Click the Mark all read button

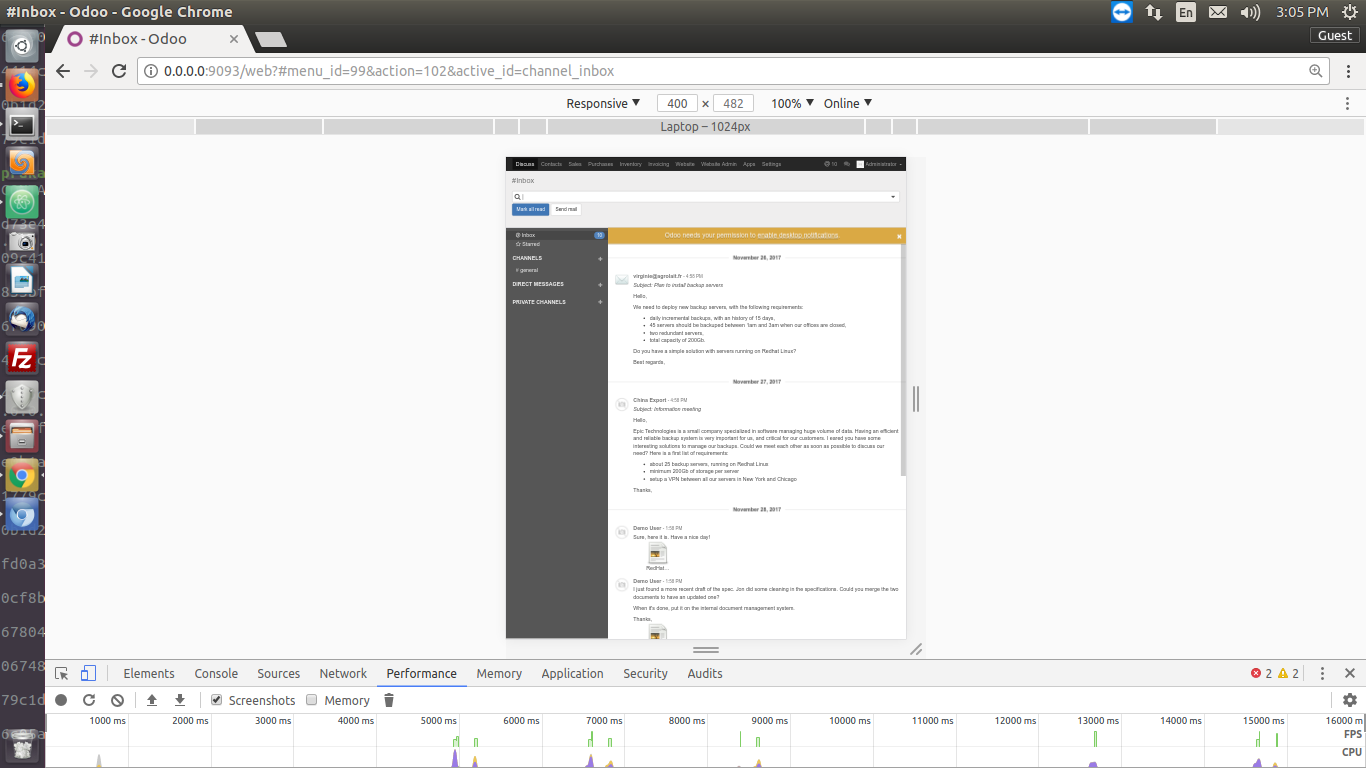(x=530, y=209)
